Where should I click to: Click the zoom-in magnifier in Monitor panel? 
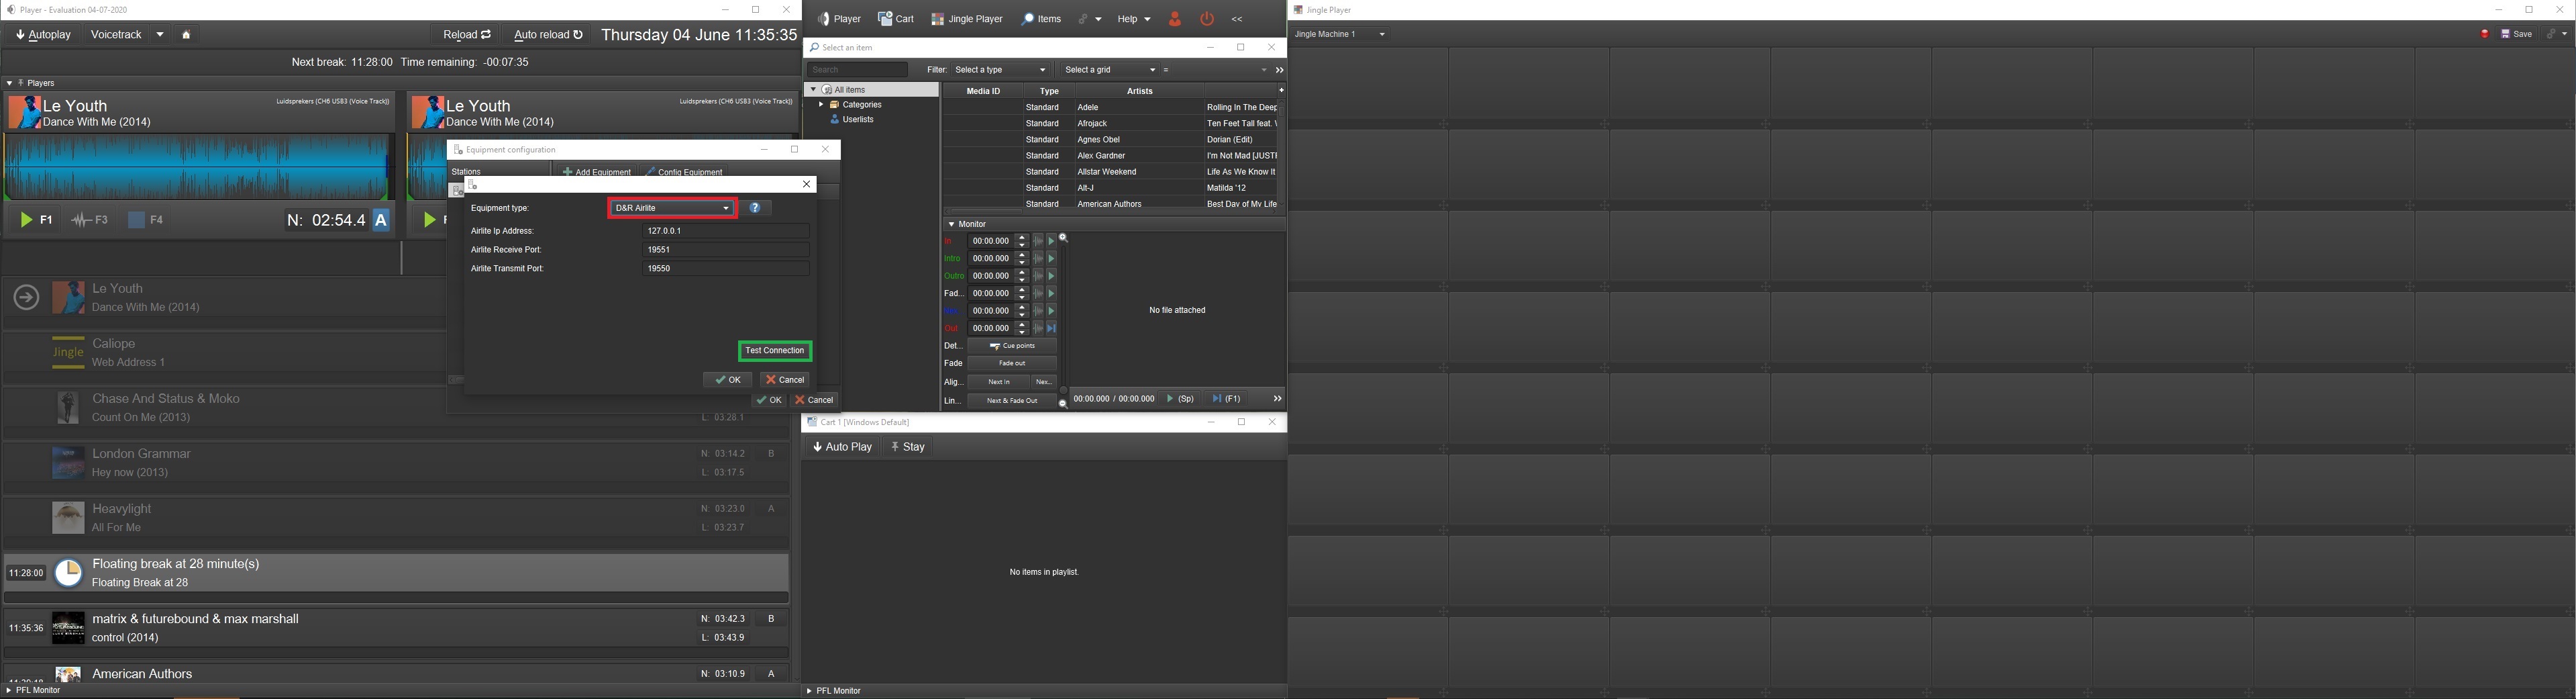tap(1064, 239)
